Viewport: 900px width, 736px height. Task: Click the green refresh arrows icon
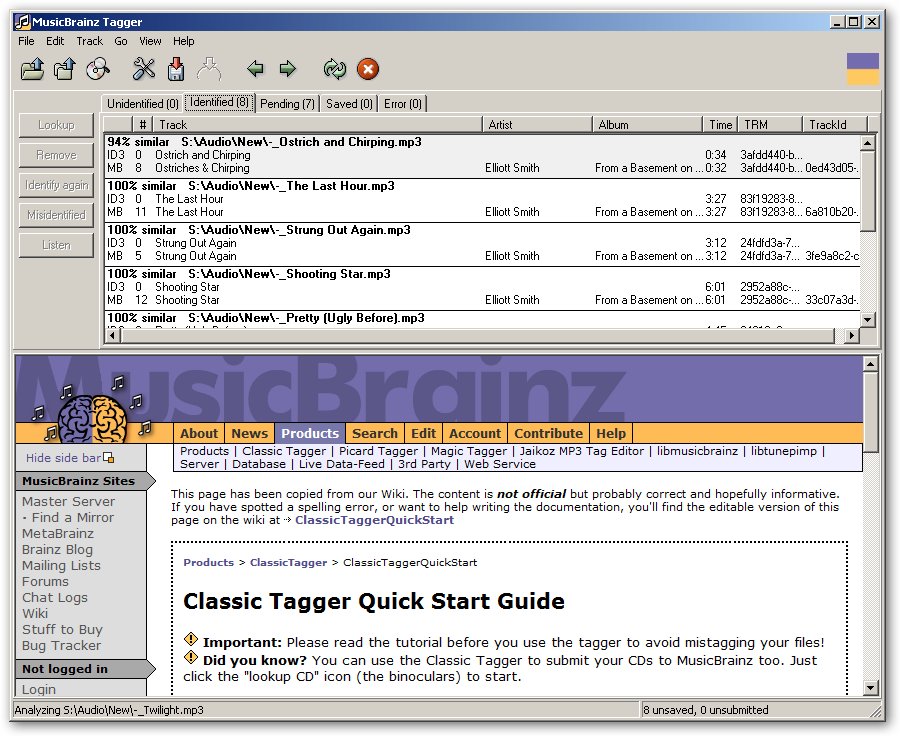pos(334,69)
